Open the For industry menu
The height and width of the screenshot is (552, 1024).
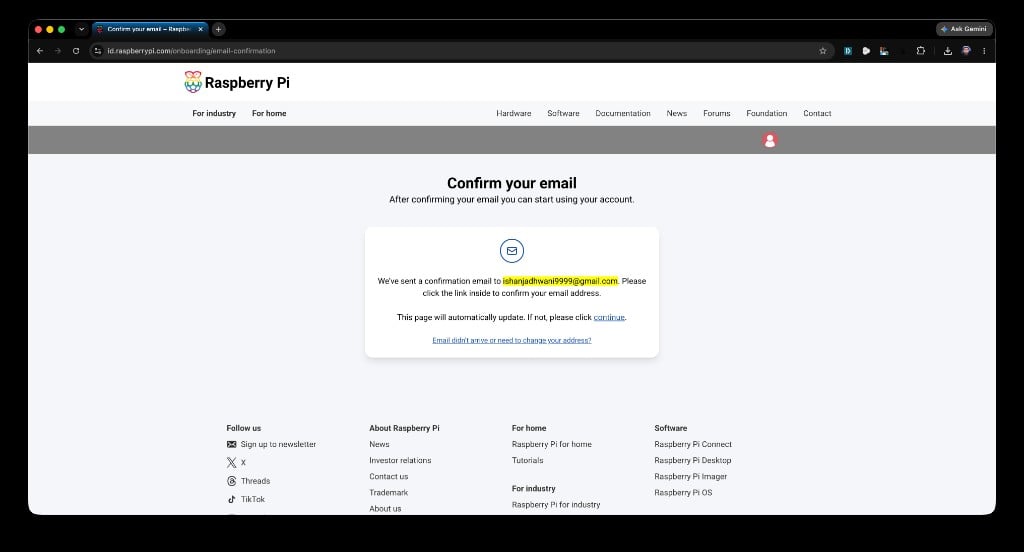[x=214, y=114]
